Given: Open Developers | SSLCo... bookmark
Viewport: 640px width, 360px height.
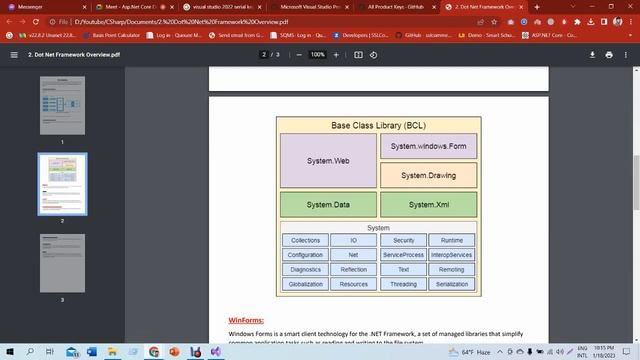Looking at the screenshot, I should tap(361, 36).
